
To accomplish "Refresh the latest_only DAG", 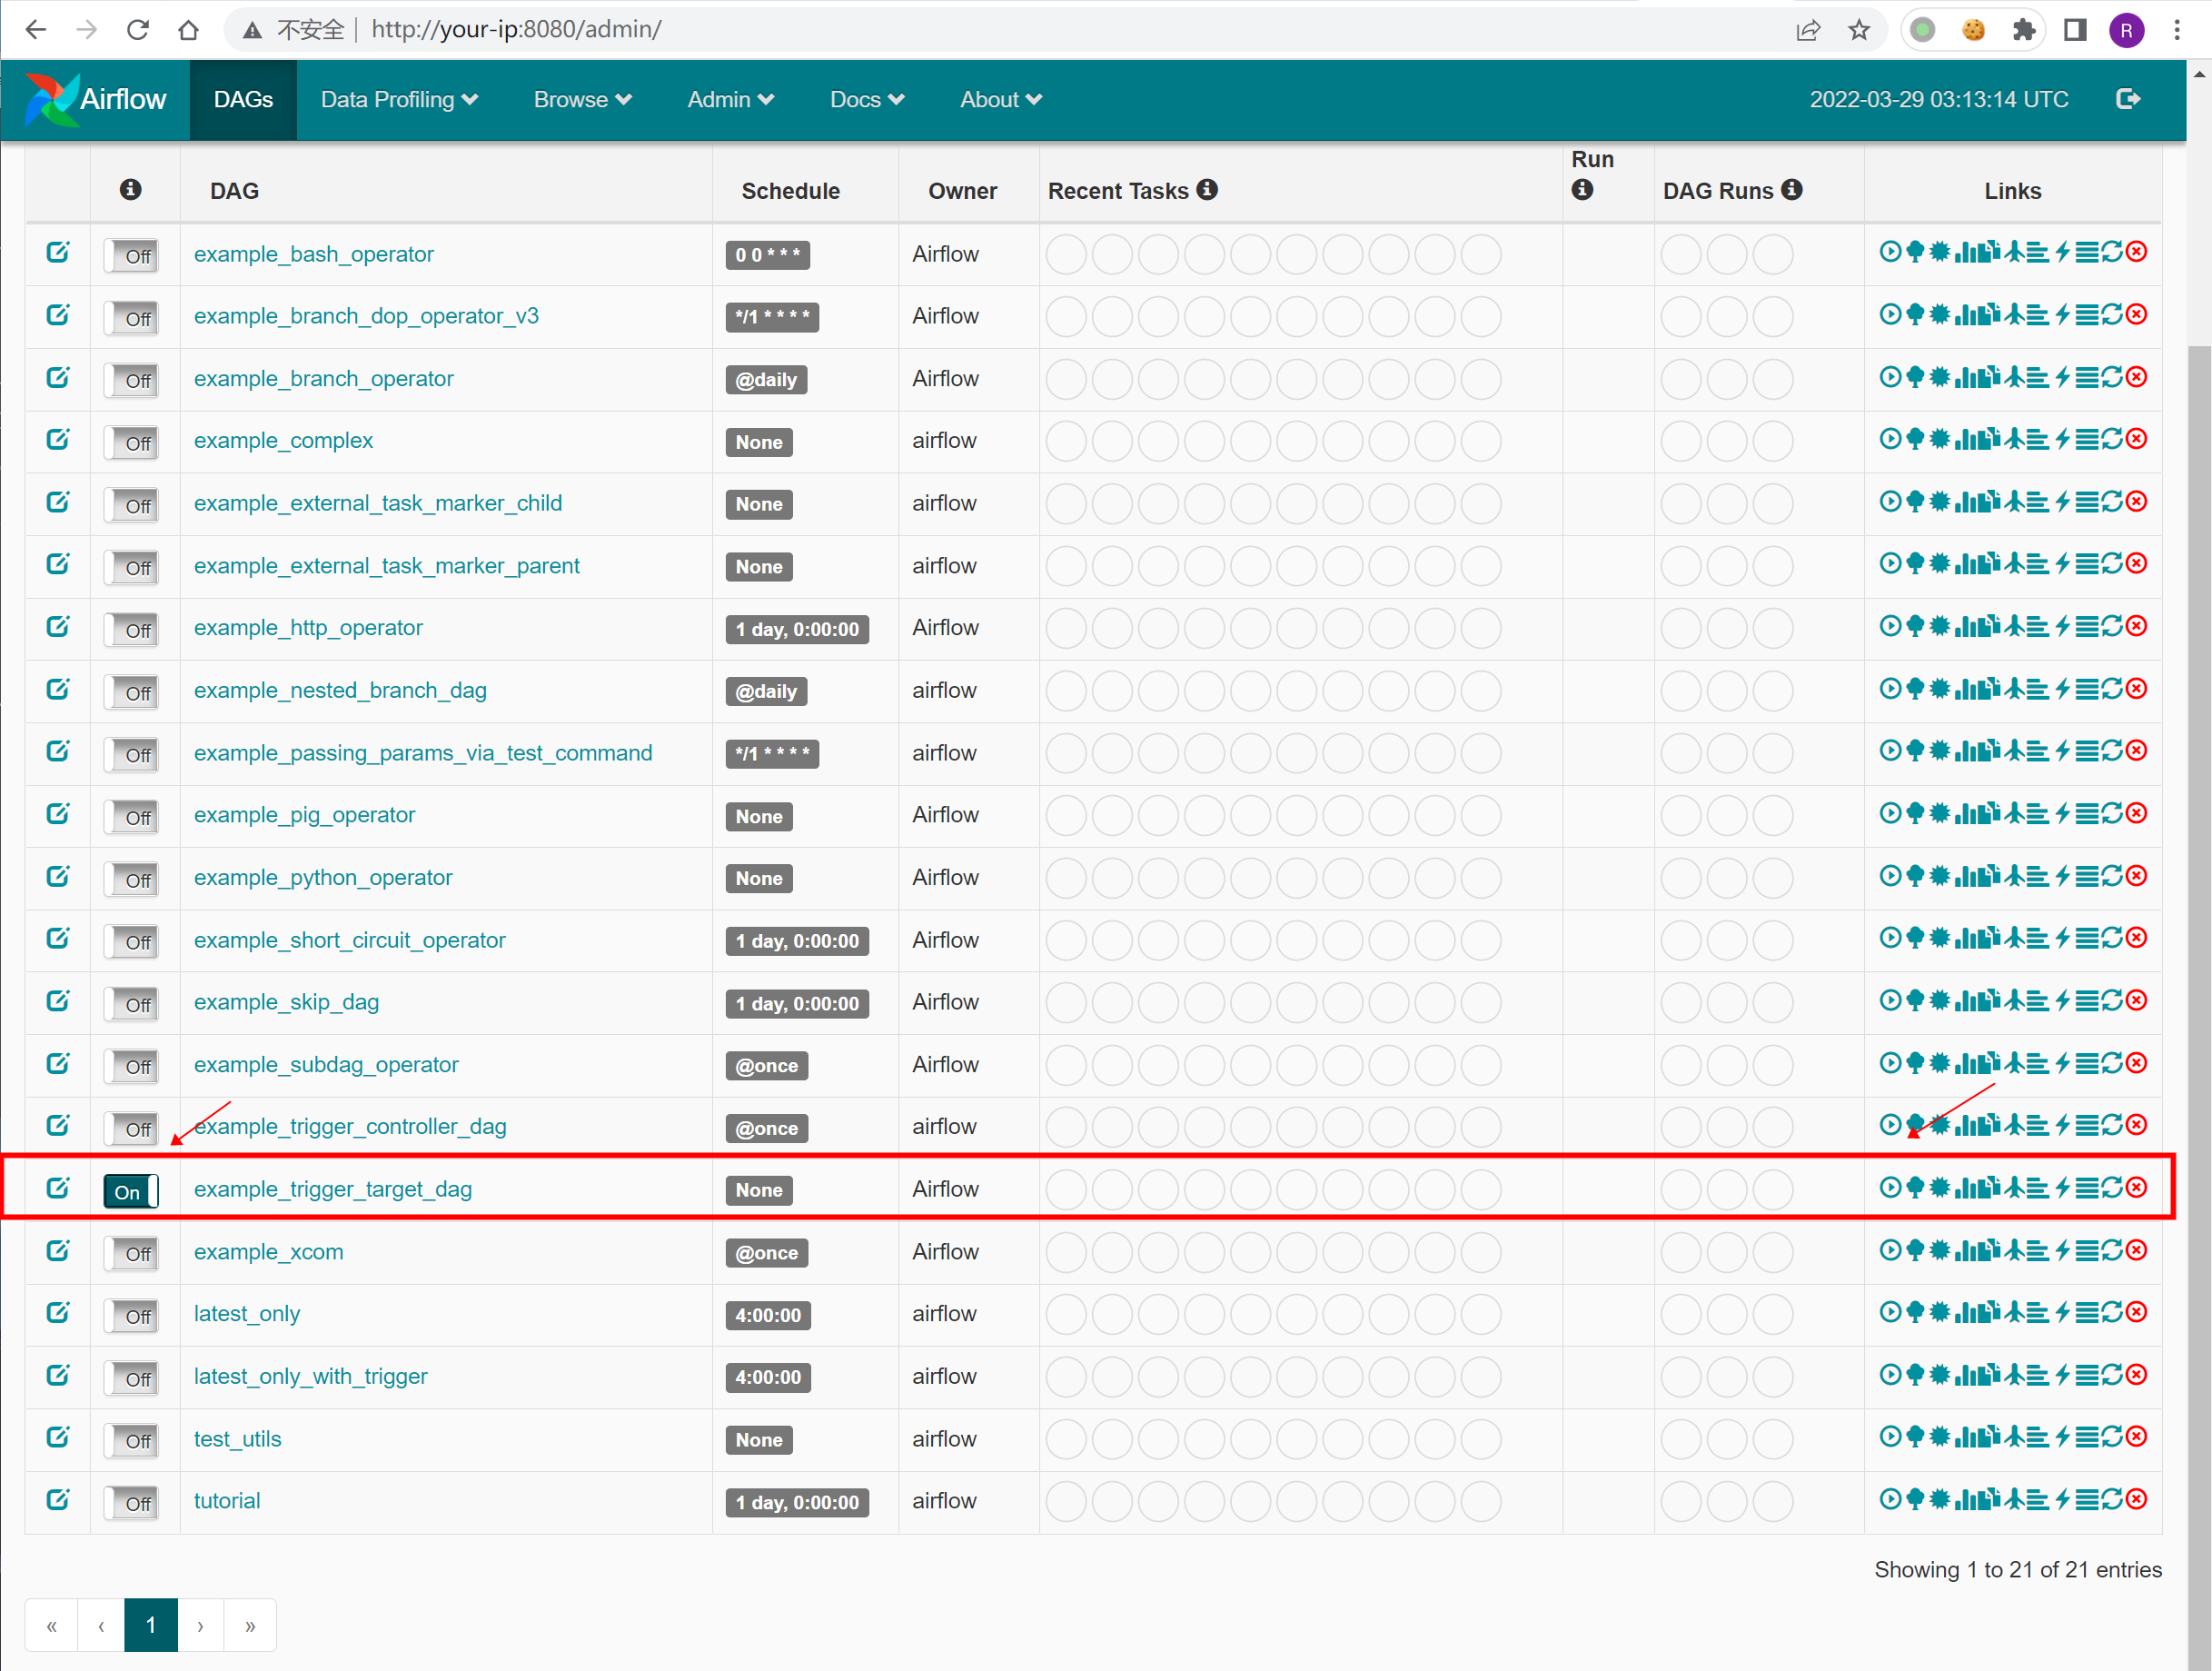I will (x=2111, y=1312).
